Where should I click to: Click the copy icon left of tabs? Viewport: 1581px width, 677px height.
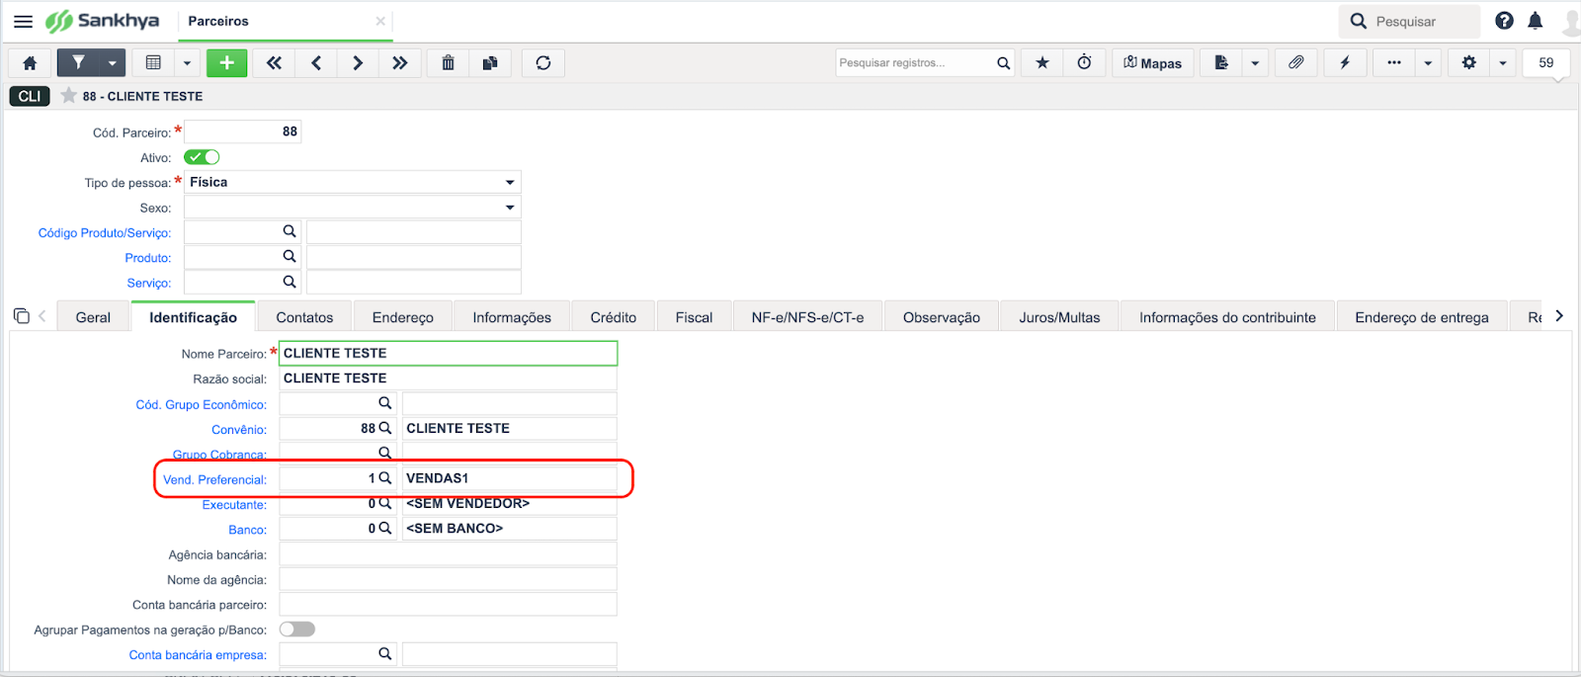tap(21, 316)
